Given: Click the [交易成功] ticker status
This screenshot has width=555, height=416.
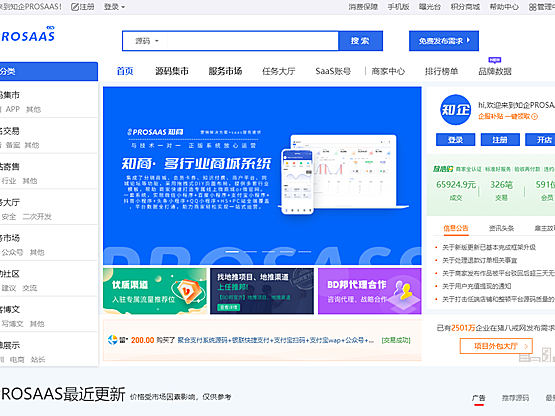Looking at the screenshot, I should [x=396, y=340].
